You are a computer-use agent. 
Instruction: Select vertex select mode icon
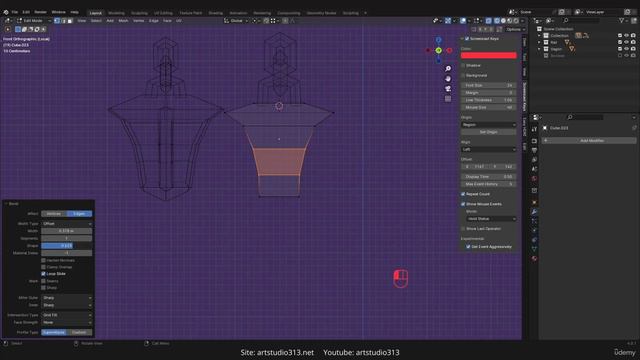pos(57,21)
